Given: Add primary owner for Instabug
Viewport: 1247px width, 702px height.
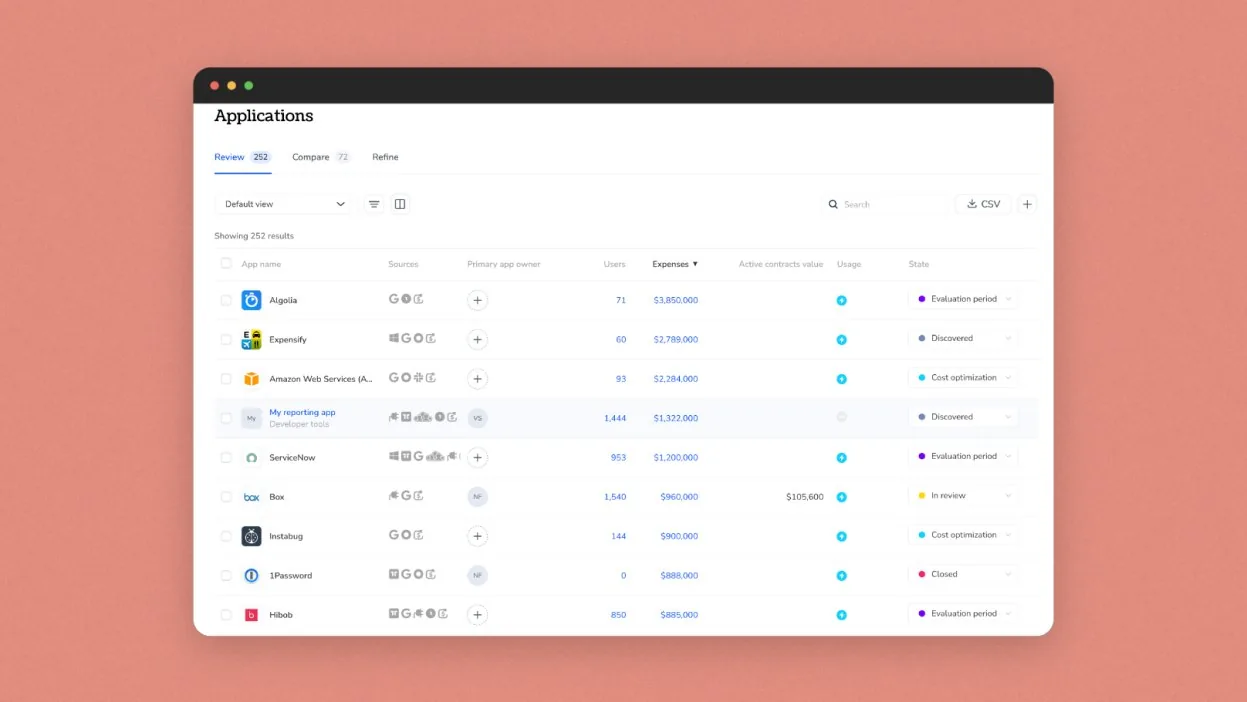Looking at the screenshot, I should pyautogui.click(x=478, y=536).
